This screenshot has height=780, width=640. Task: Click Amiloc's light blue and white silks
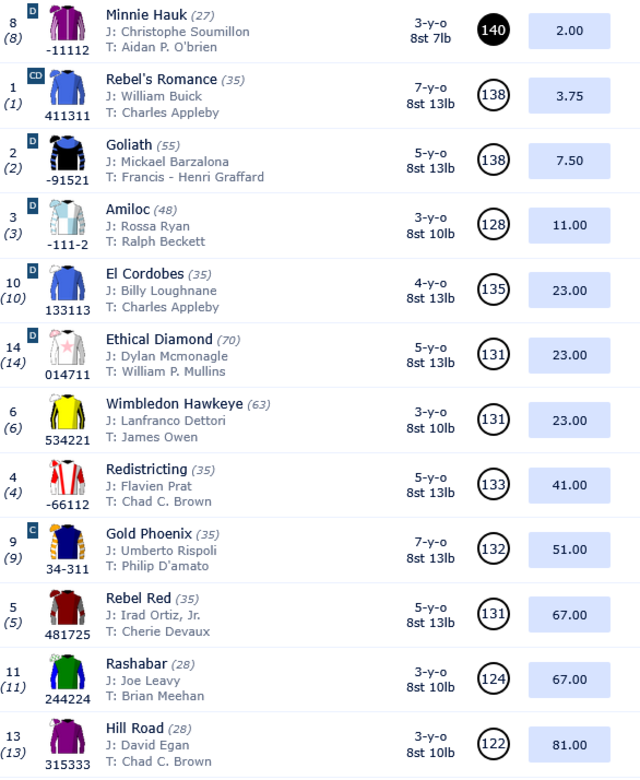click(67, 218)
